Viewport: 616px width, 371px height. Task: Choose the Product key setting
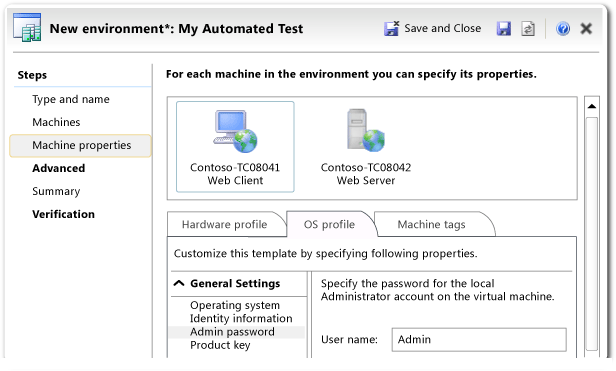click(220, 345)
